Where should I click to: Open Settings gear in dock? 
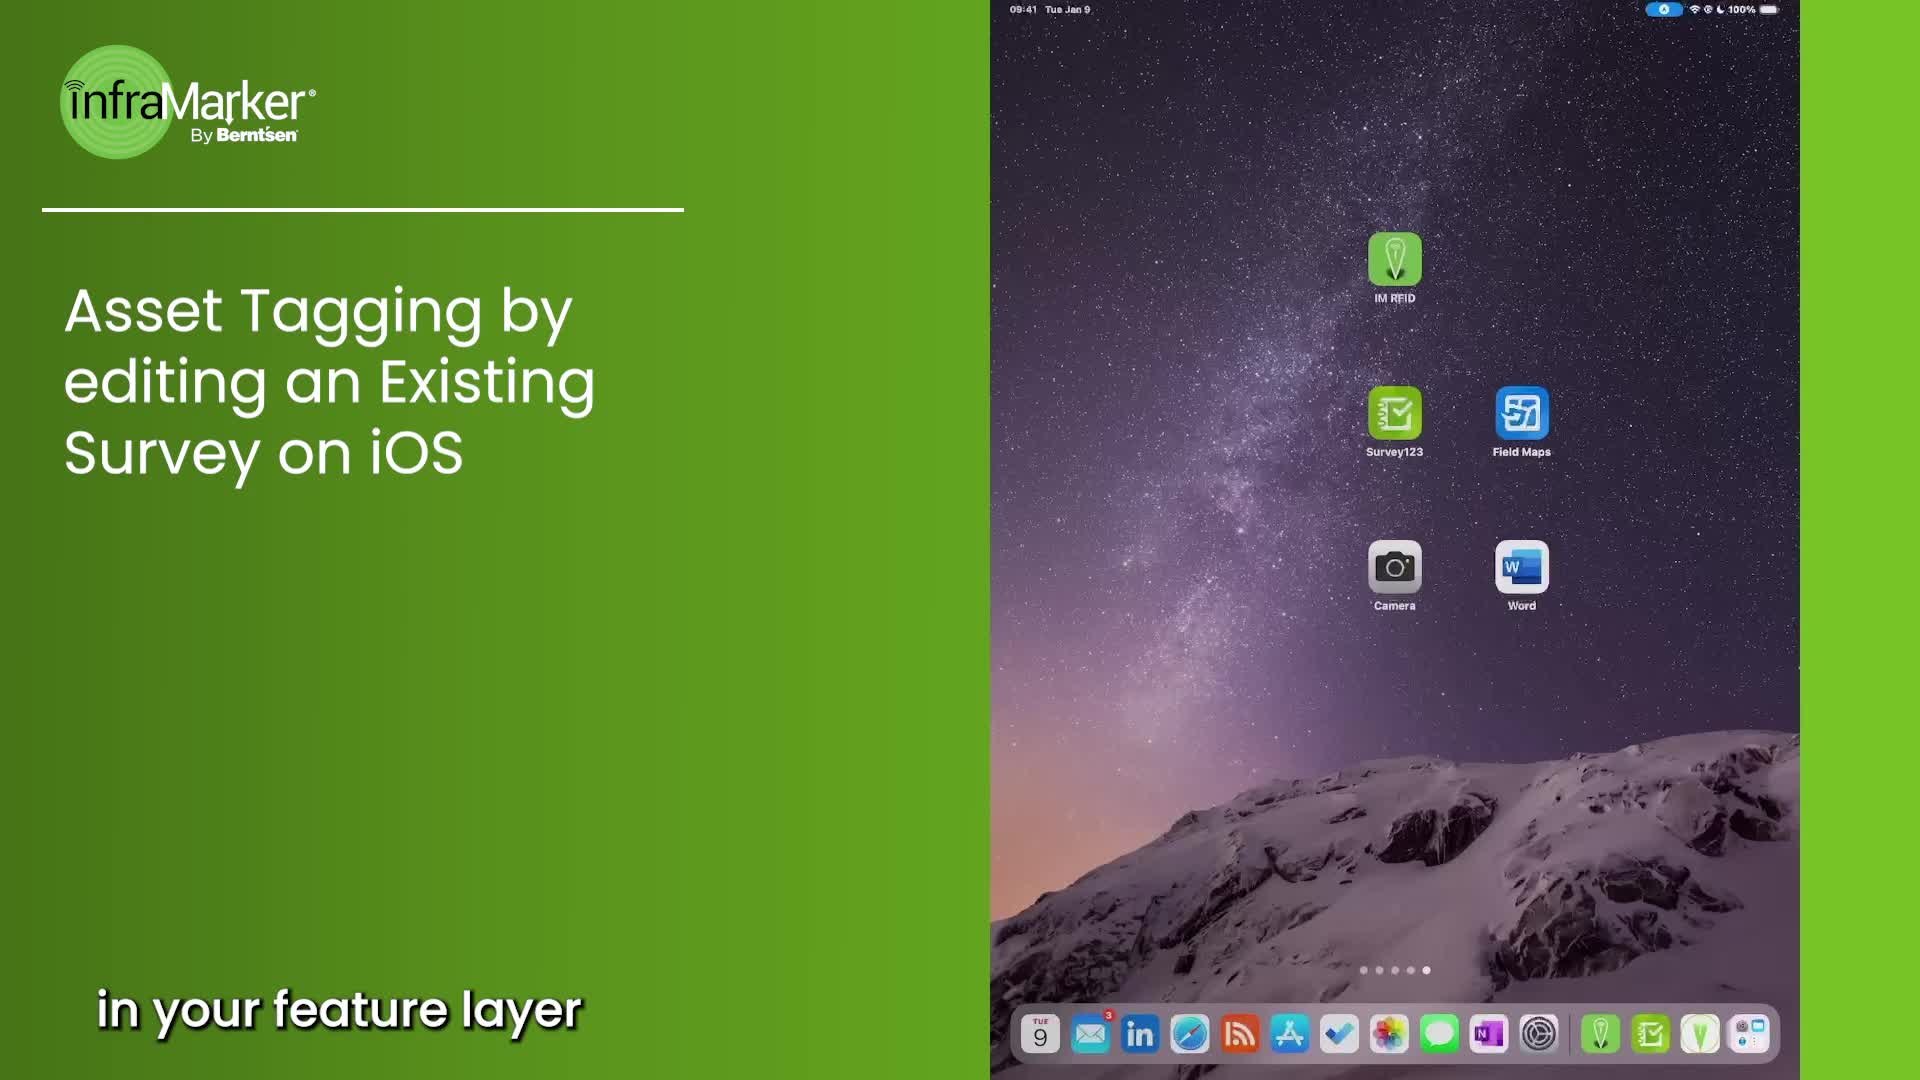click(x=1539, y=1034)
